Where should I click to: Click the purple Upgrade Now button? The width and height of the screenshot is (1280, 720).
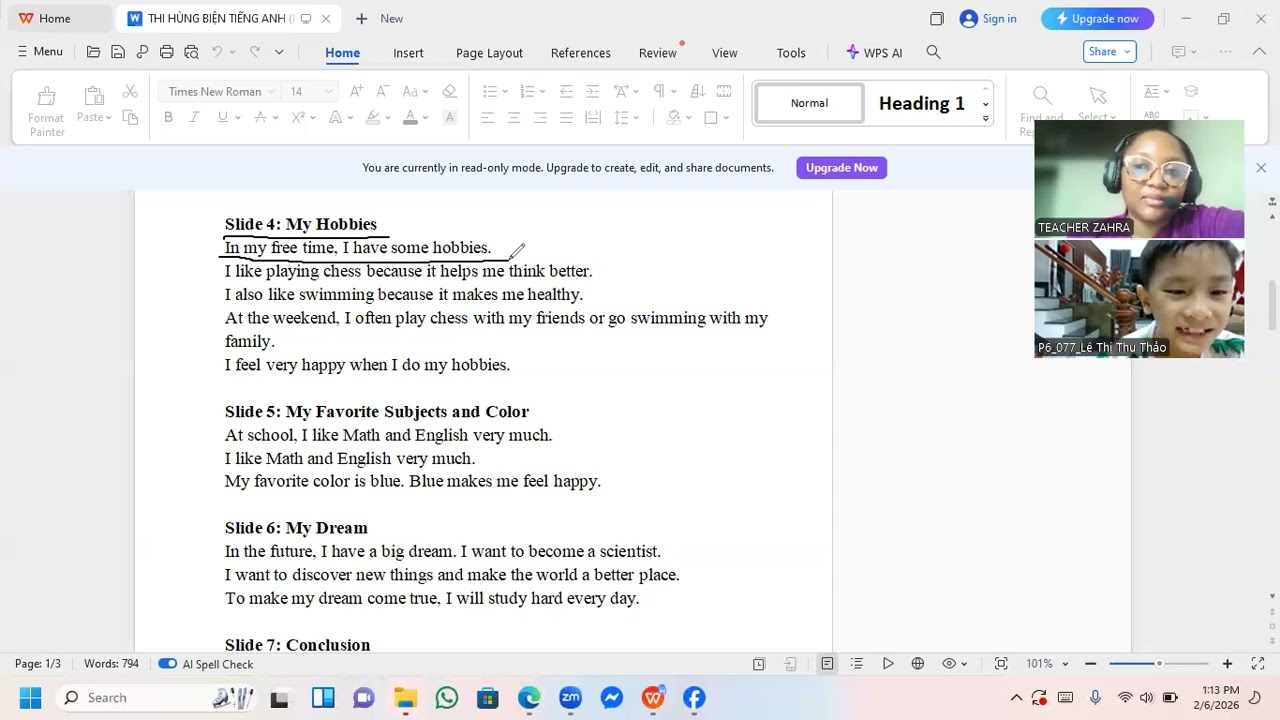click(x=841, y=168)
